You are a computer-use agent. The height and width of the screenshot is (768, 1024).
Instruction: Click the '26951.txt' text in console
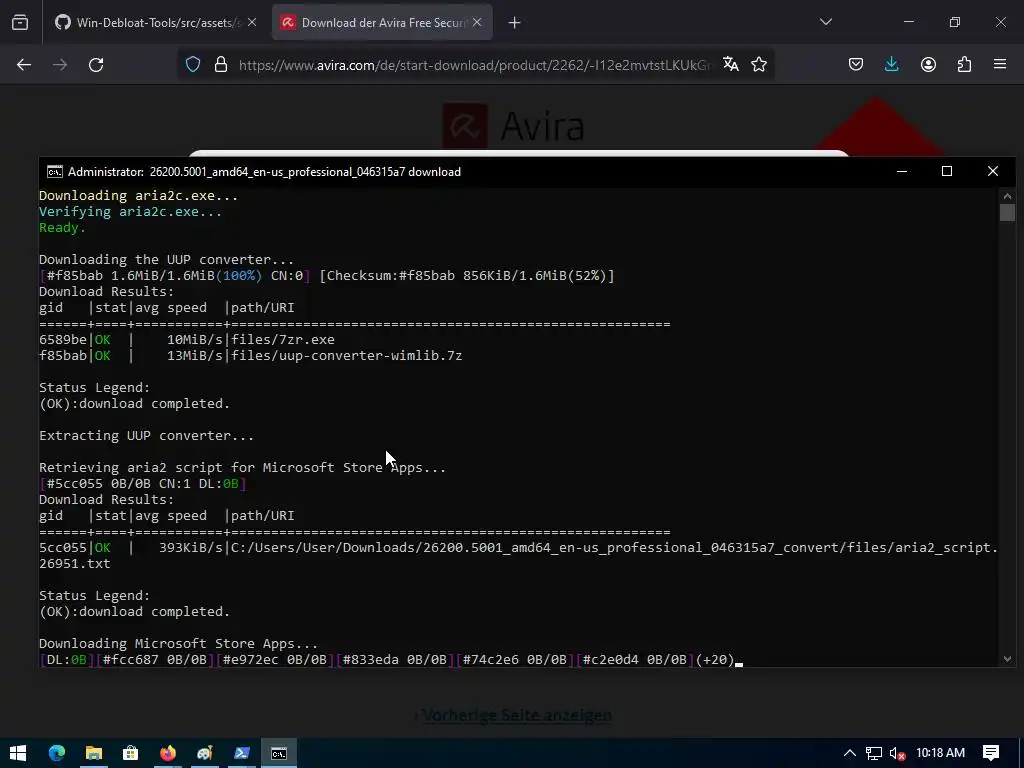click(x=74, y=563)
